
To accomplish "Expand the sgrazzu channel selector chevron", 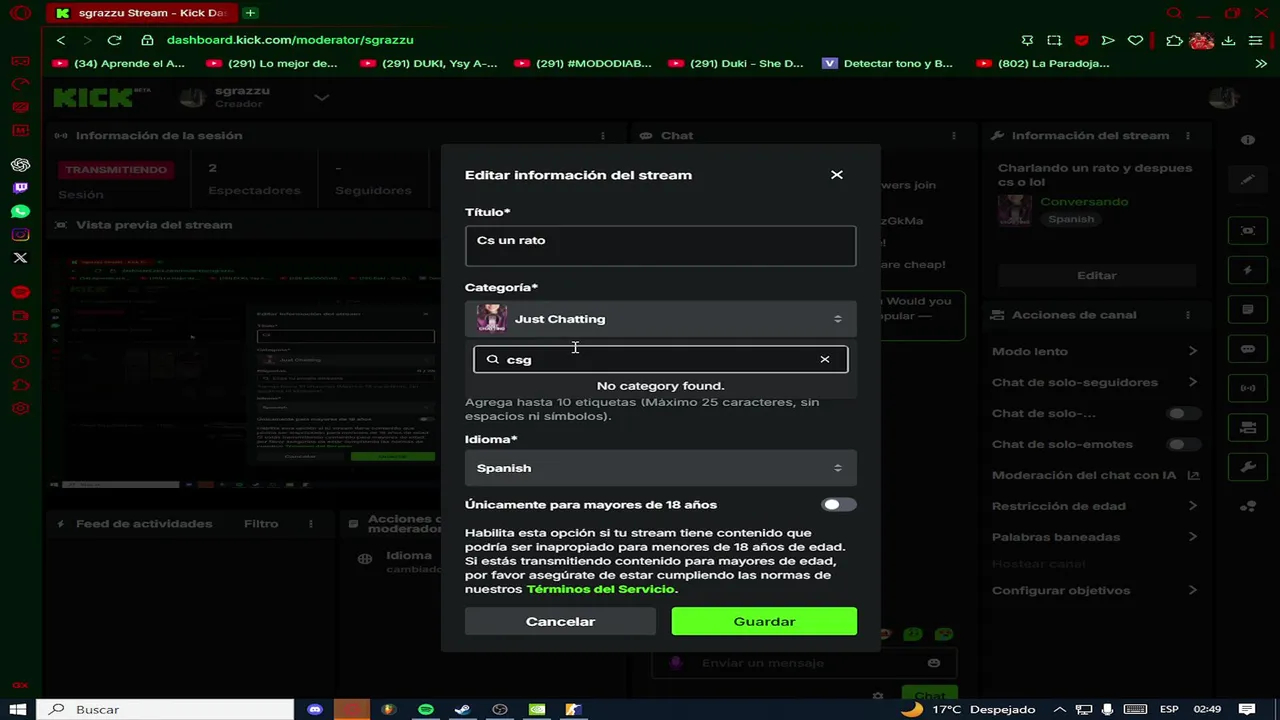I will coord(322,97).
